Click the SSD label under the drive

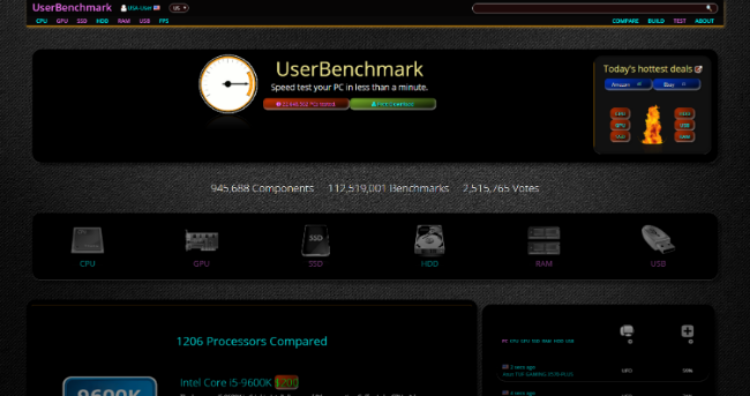(x=315, y=264)
